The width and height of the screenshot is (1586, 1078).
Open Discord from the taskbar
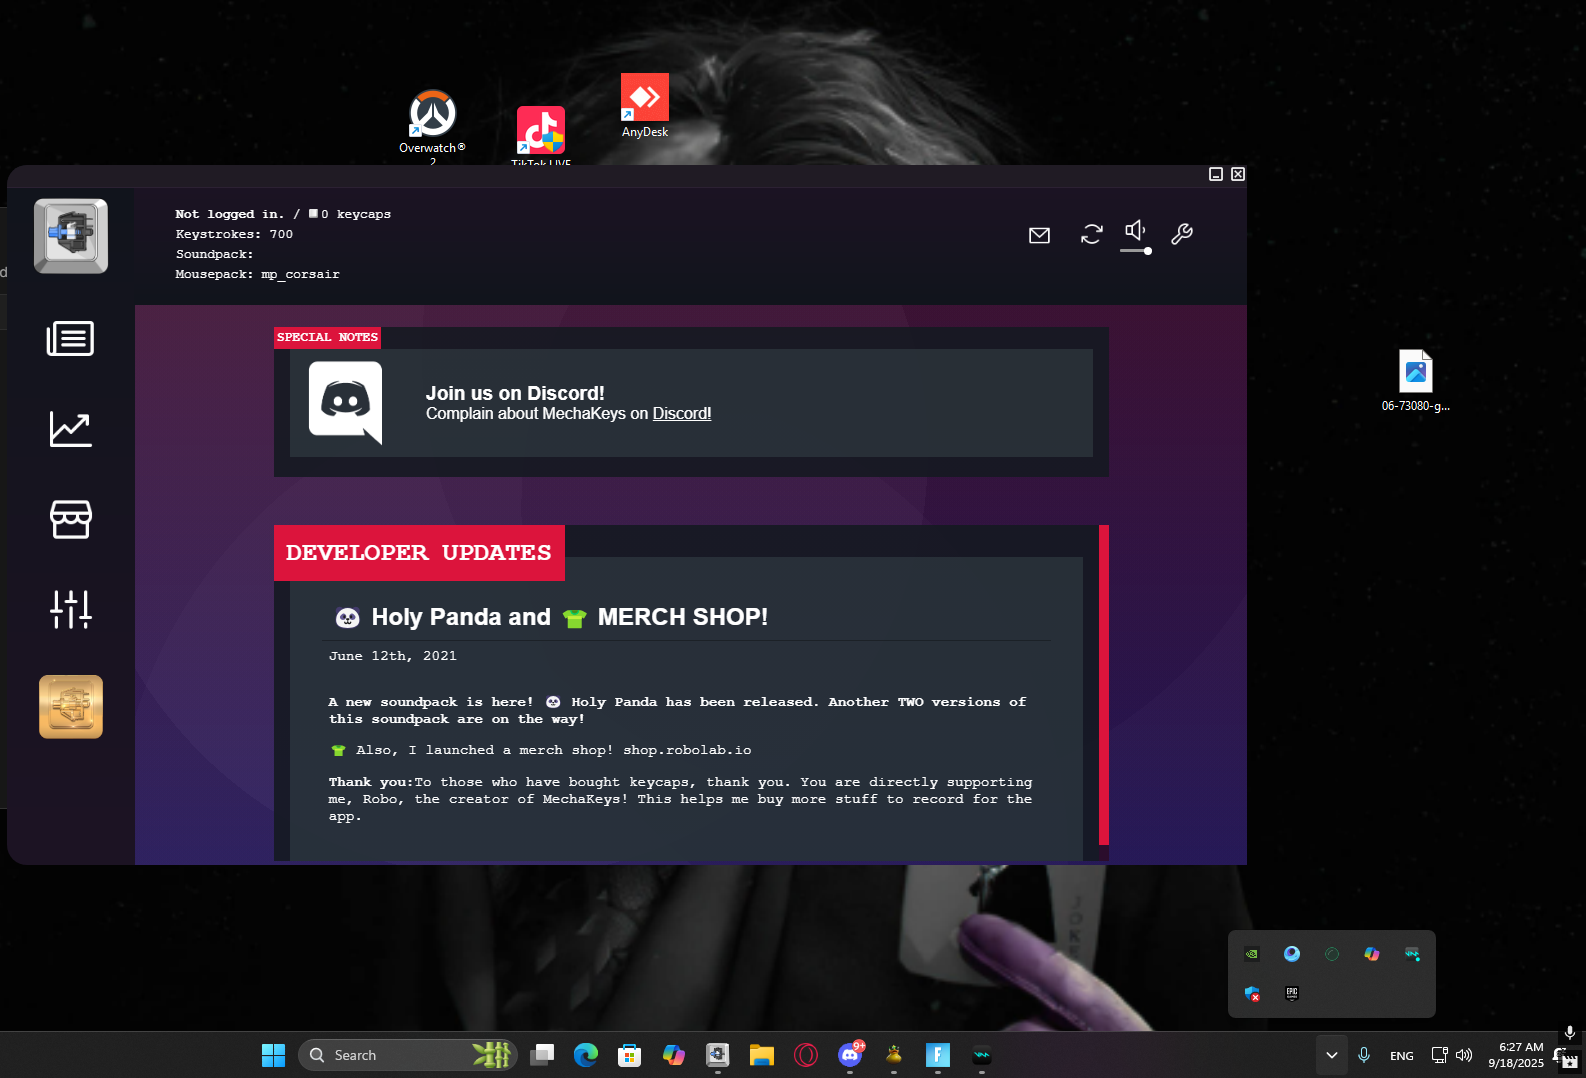point(850,1055)
